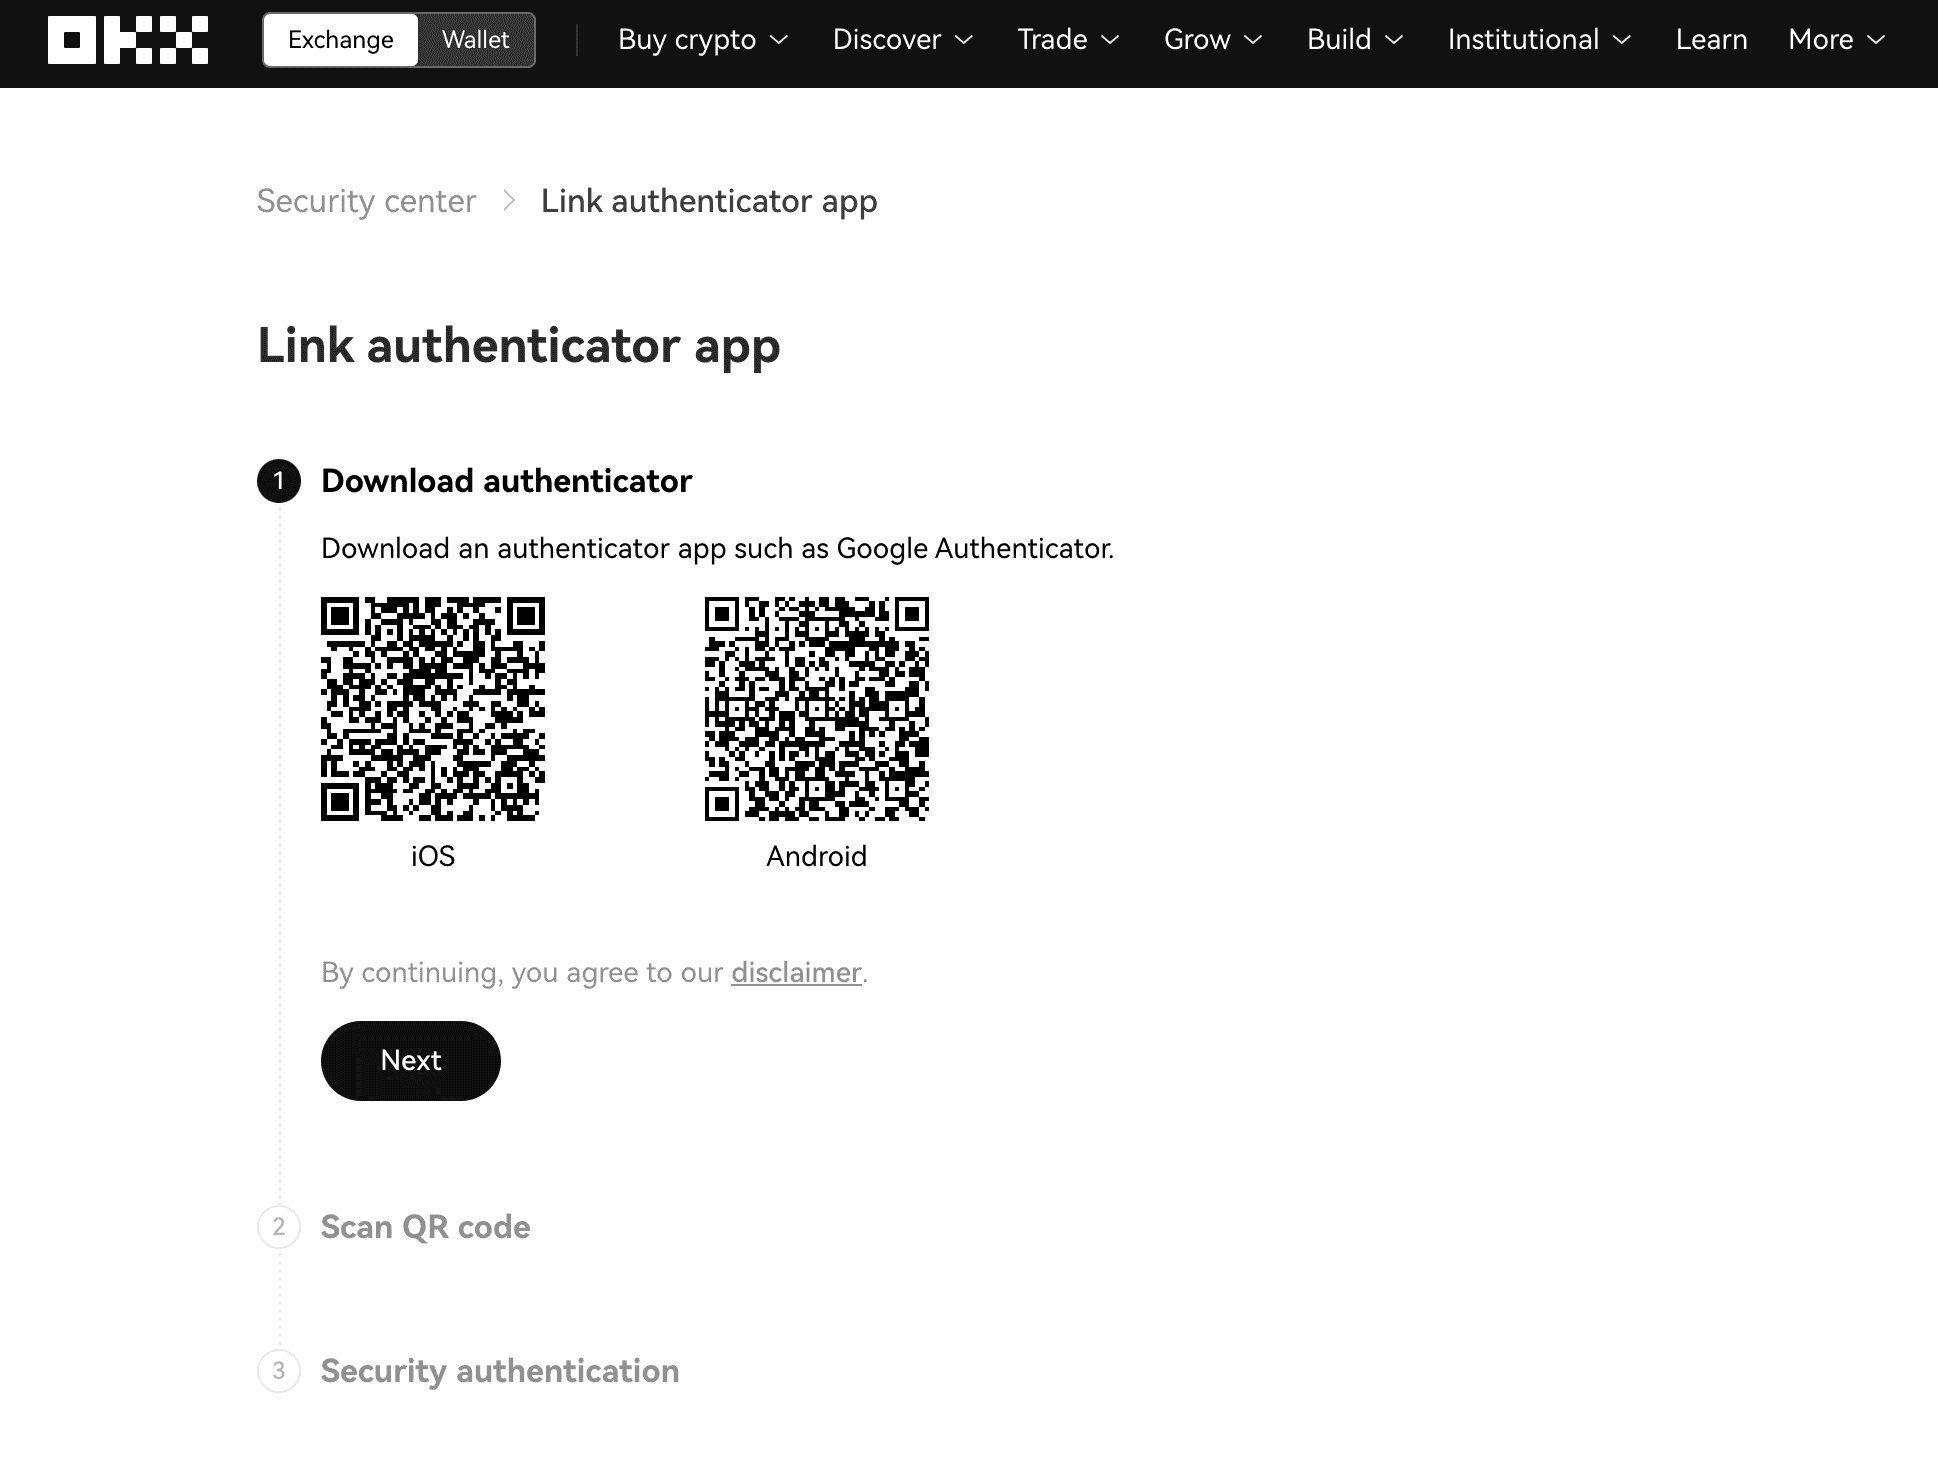This screenshot has height=1484, width=1938.
Task: Navigate to the Learn menu item
Action: click(x=1710, y=39)
